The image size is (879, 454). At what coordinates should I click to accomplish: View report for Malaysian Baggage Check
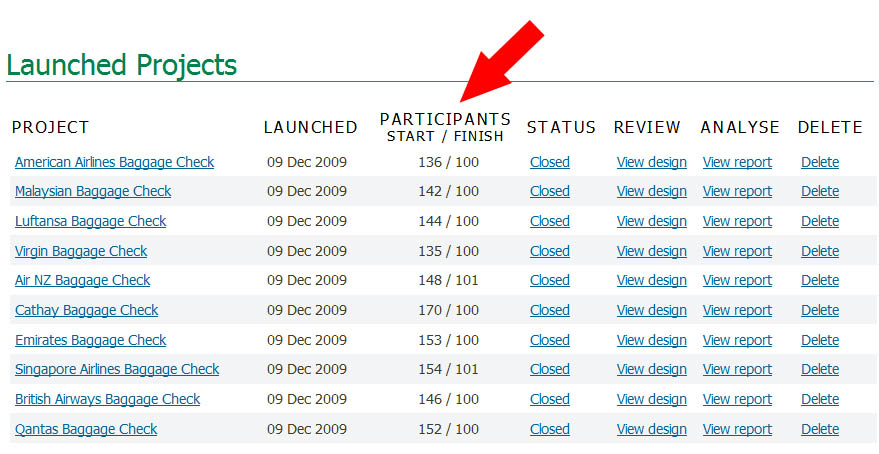(x=737, y=192)
